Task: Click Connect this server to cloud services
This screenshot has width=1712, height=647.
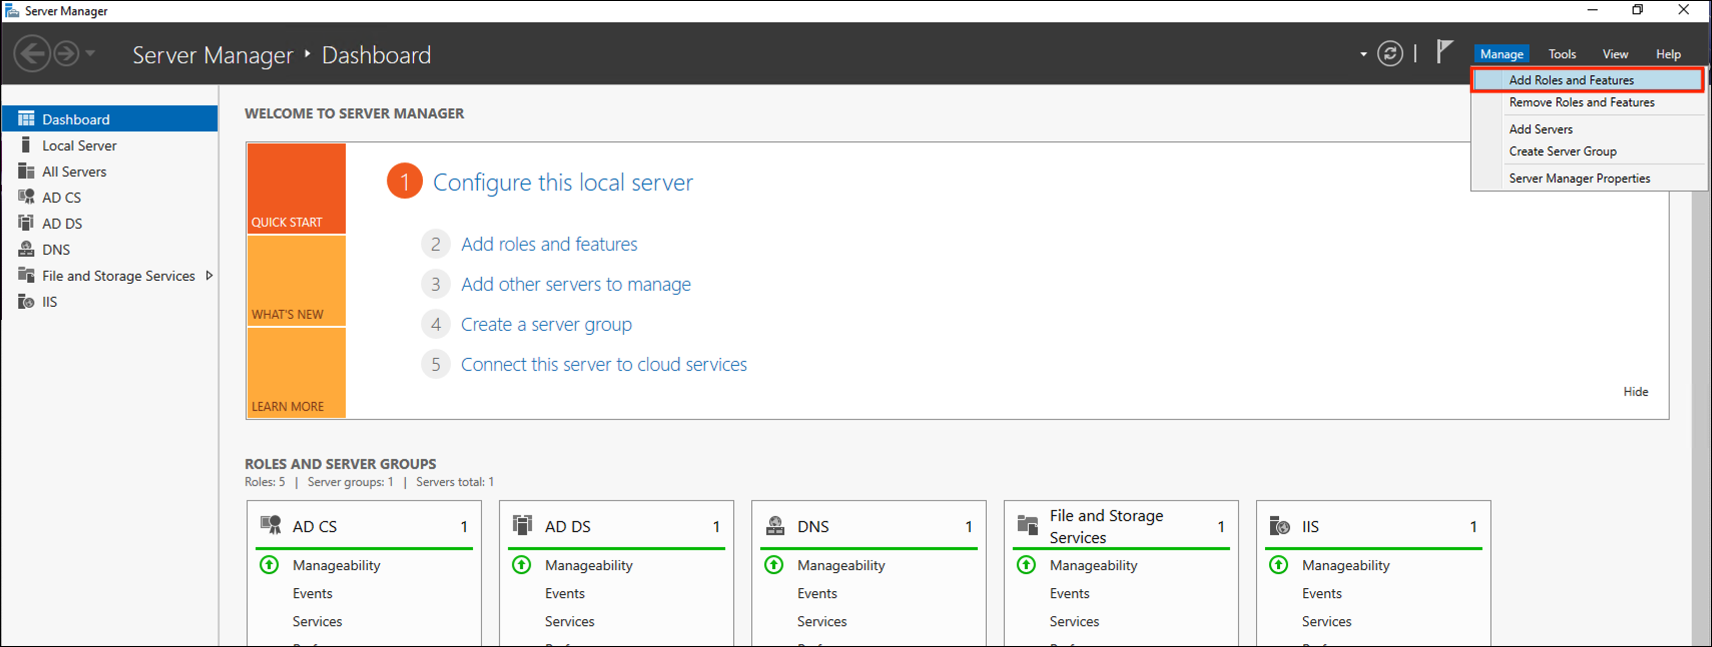Action: 603,365
